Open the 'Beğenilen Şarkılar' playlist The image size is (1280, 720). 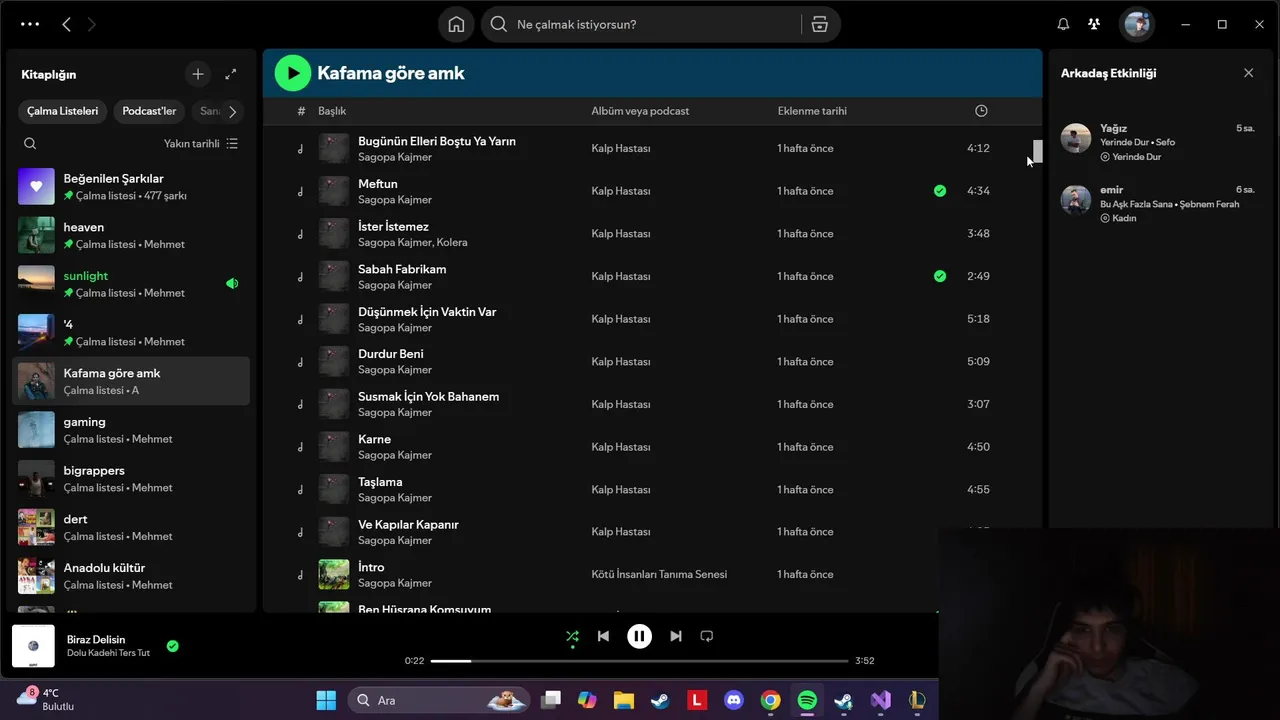131,187
